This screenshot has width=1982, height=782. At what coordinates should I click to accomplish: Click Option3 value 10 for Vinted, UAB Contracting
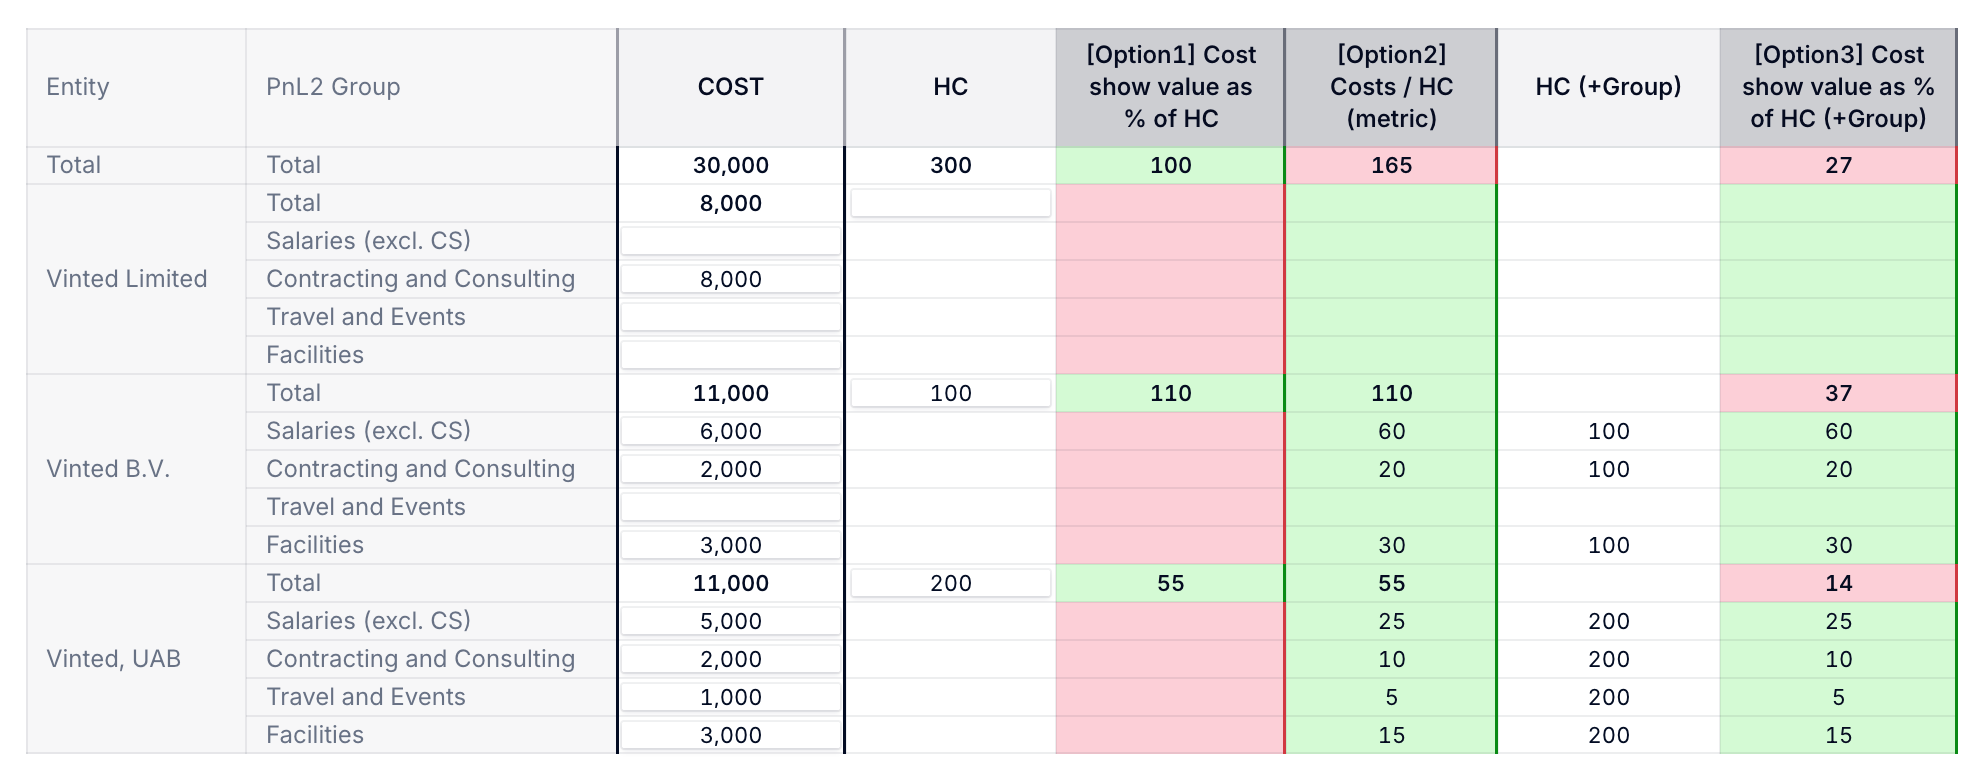(1838, 659)
